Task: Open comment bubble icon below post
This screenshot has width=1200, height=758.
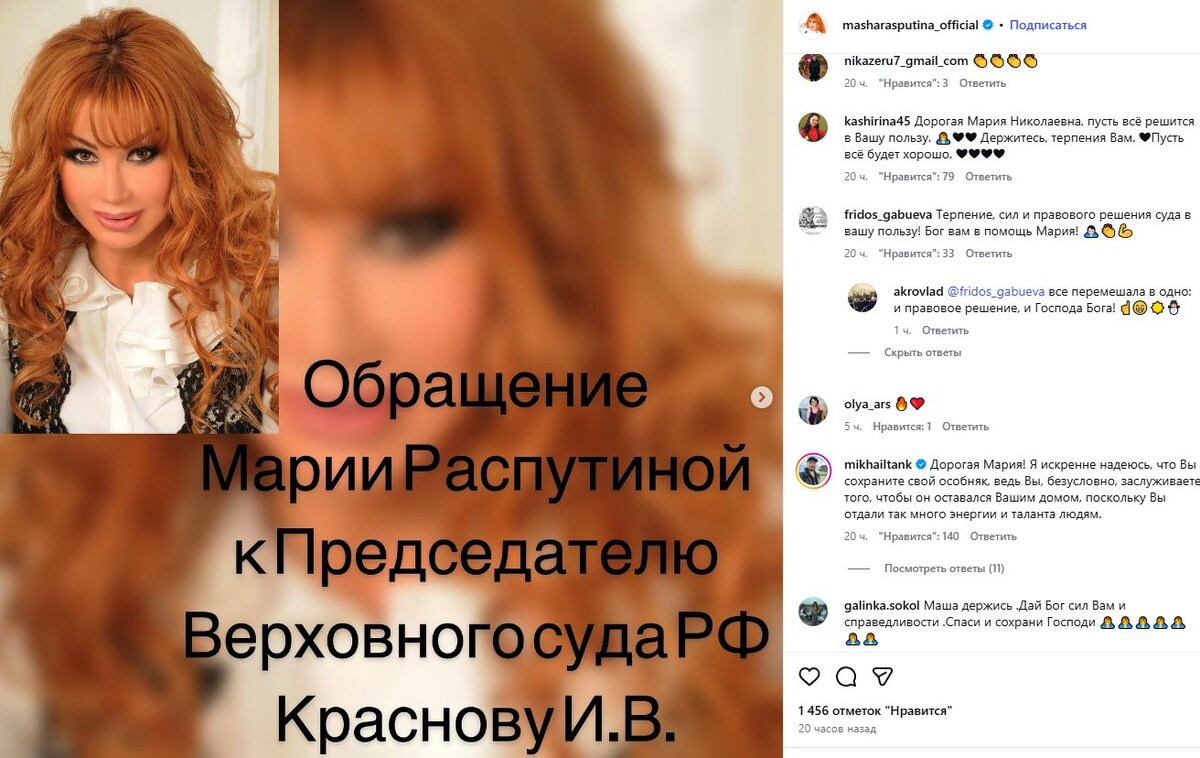Action: 846,677
